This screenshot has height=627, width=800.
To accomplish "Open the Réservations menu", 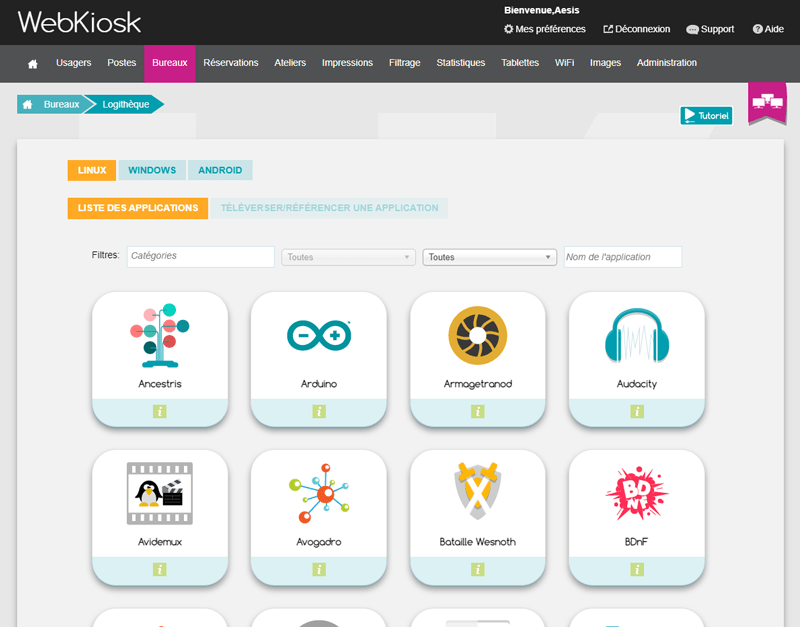I will click(231, 63).
